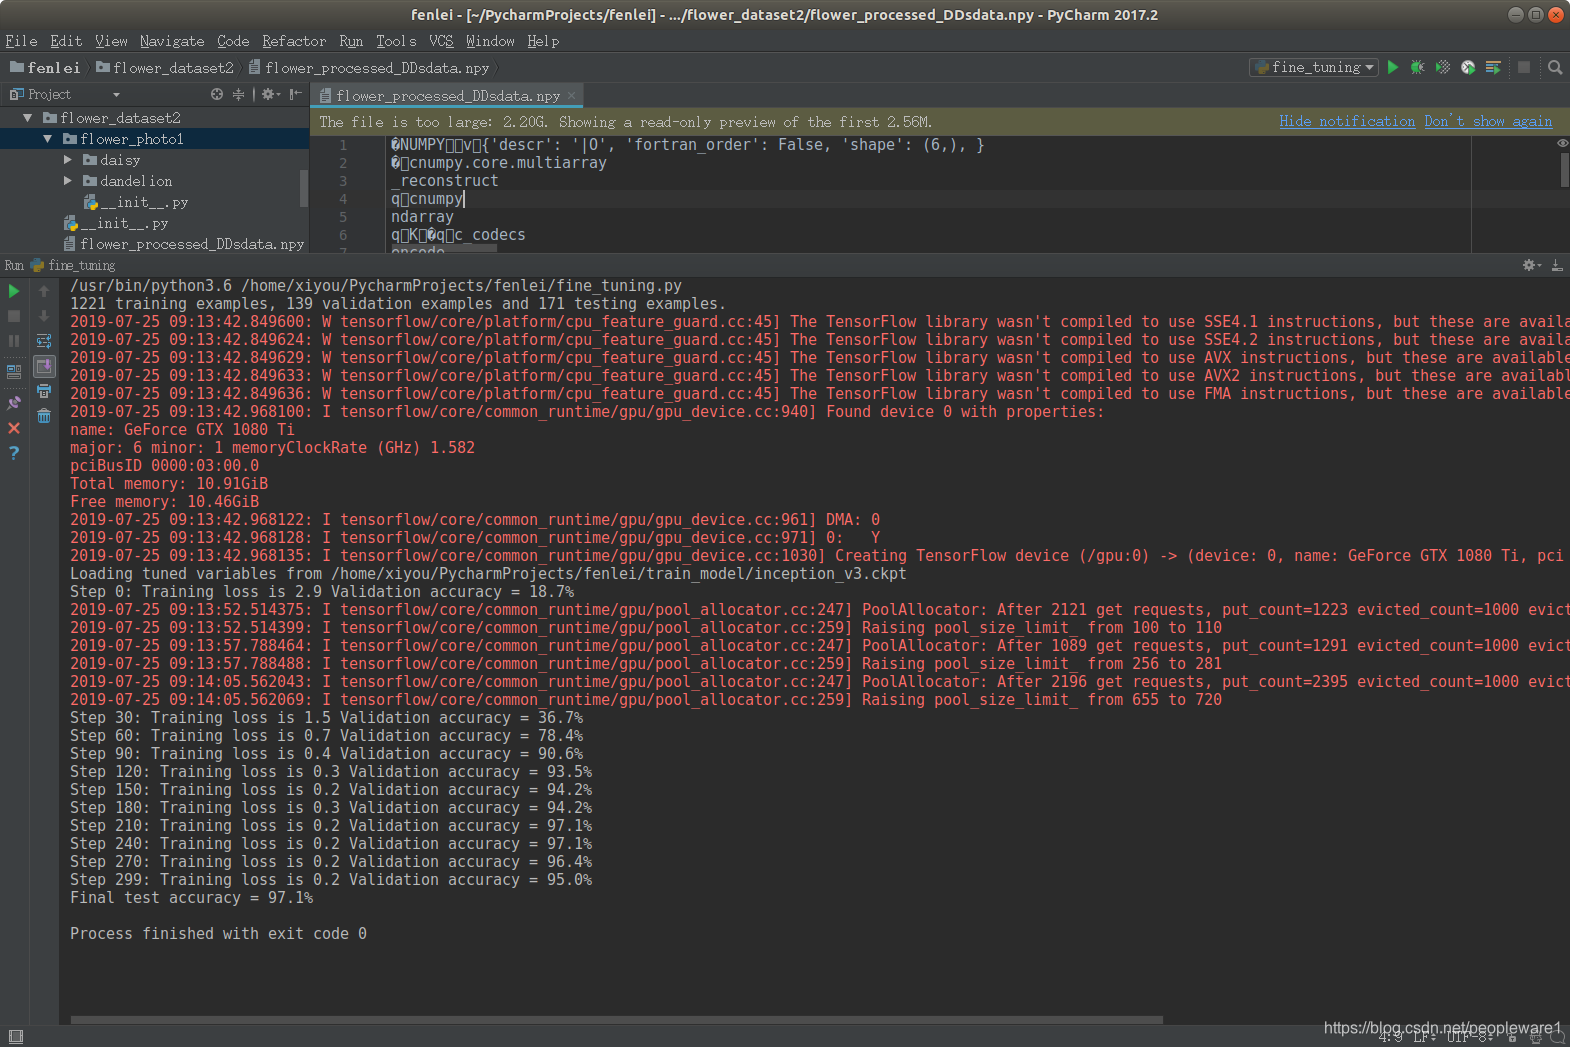Hide the Project tool window panel
The width and height of the screenshot is (1570, 1047).
click(296, 94)
